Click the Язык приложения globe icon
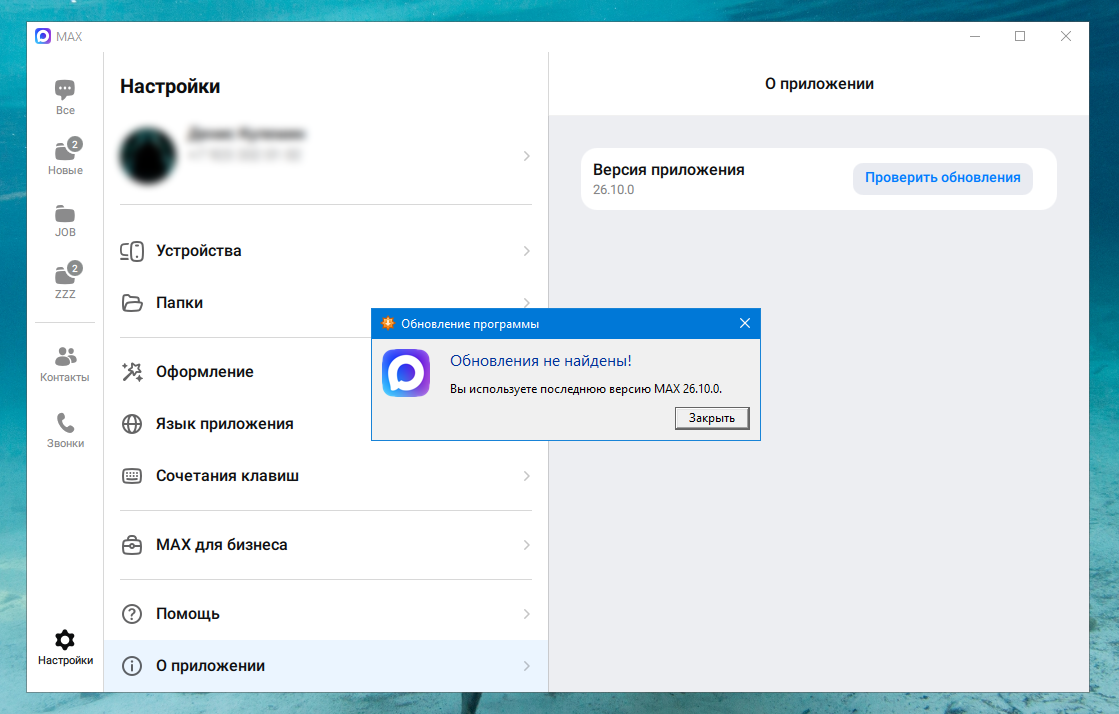 coord(132,424)
